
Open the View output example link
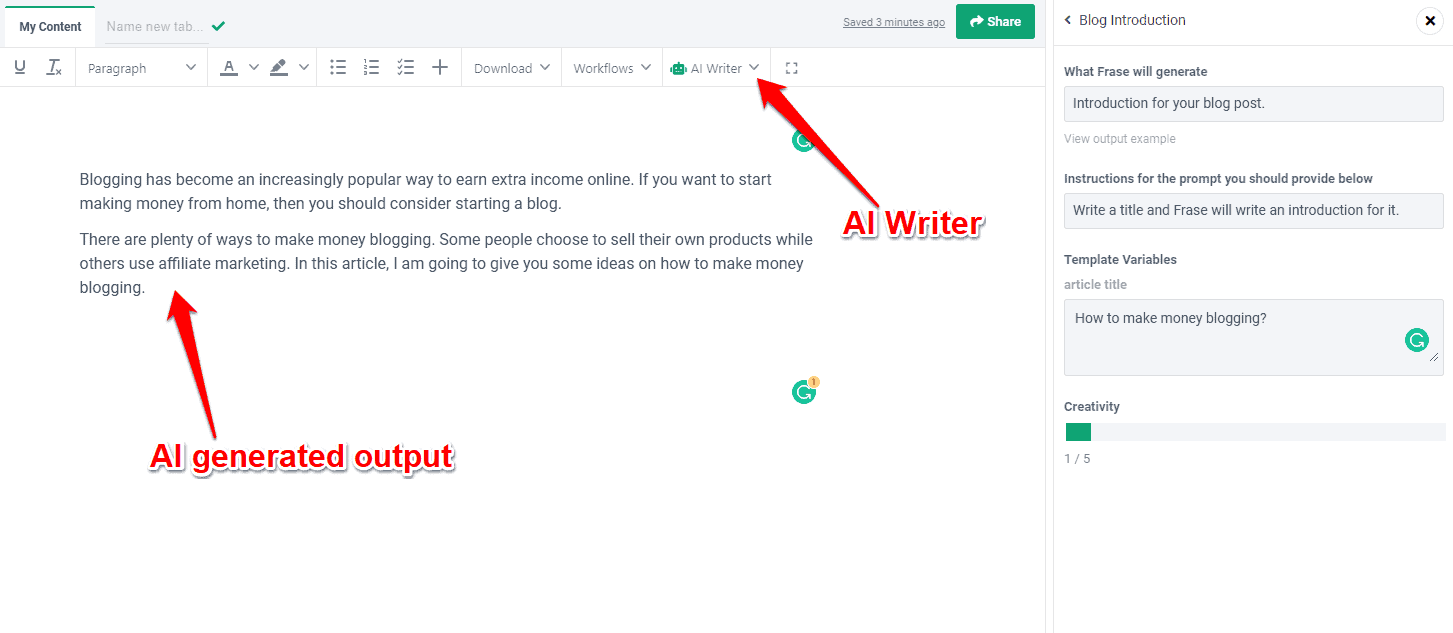(1119, 139)
